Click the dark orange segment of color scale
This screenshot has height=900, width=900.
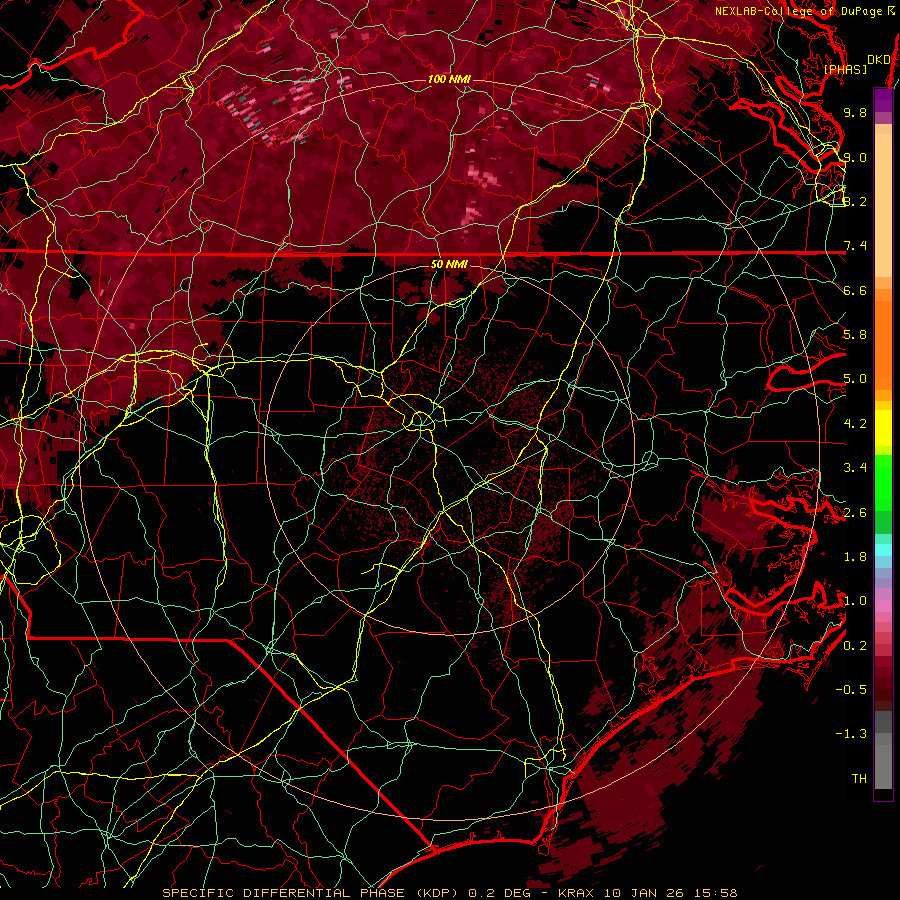point(883,344)
